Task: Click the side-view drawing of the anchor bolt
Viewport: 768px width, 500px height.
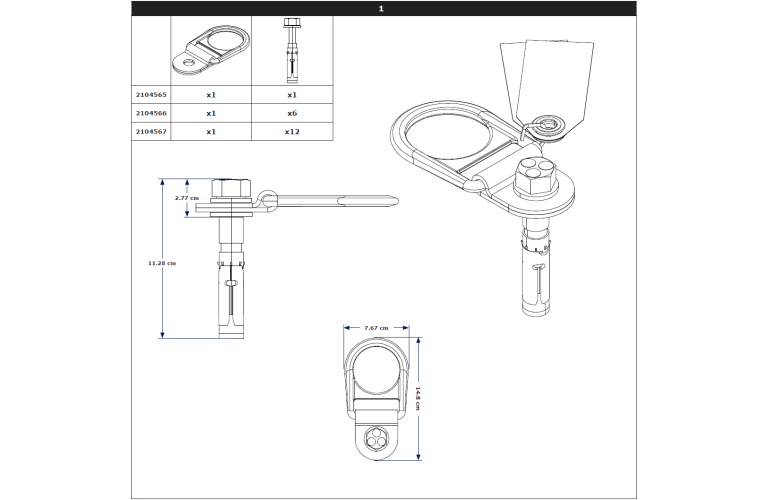Action: coord(297,258)
